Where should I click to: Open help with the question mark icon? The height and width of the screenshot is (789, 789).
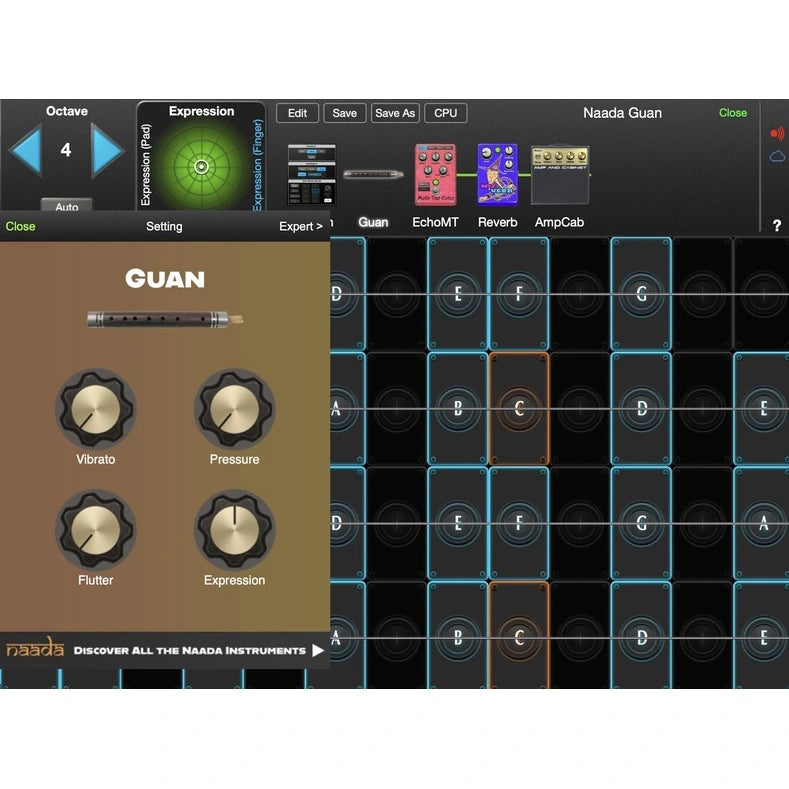tap(777, 225)
